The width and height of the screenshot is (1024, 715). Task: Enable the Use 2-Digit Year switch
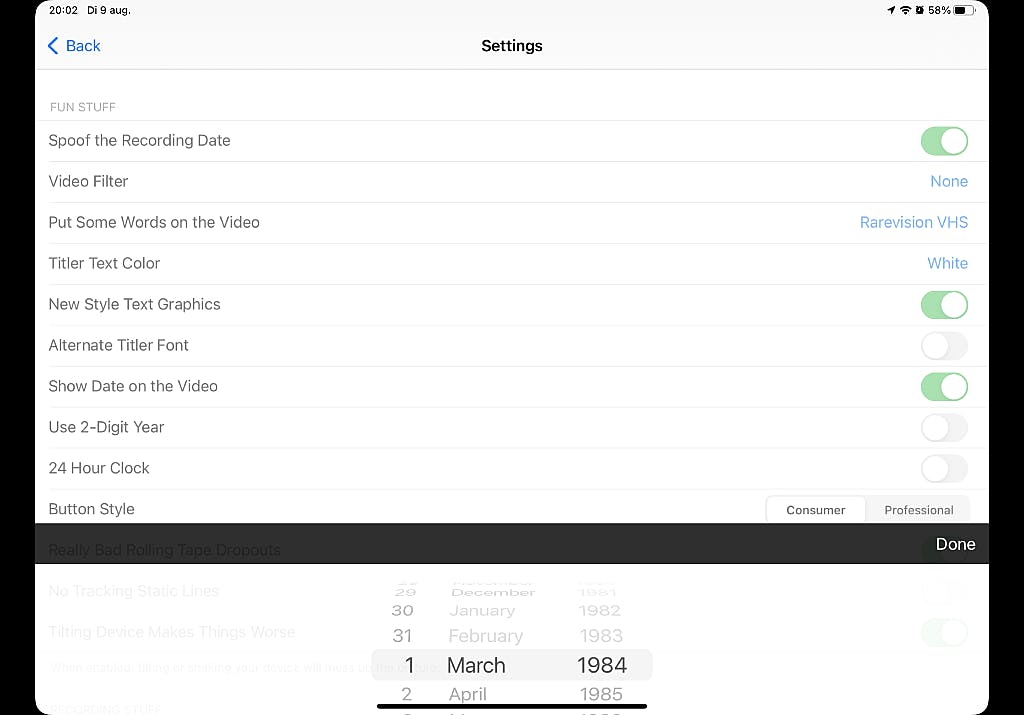pos(944,428)
